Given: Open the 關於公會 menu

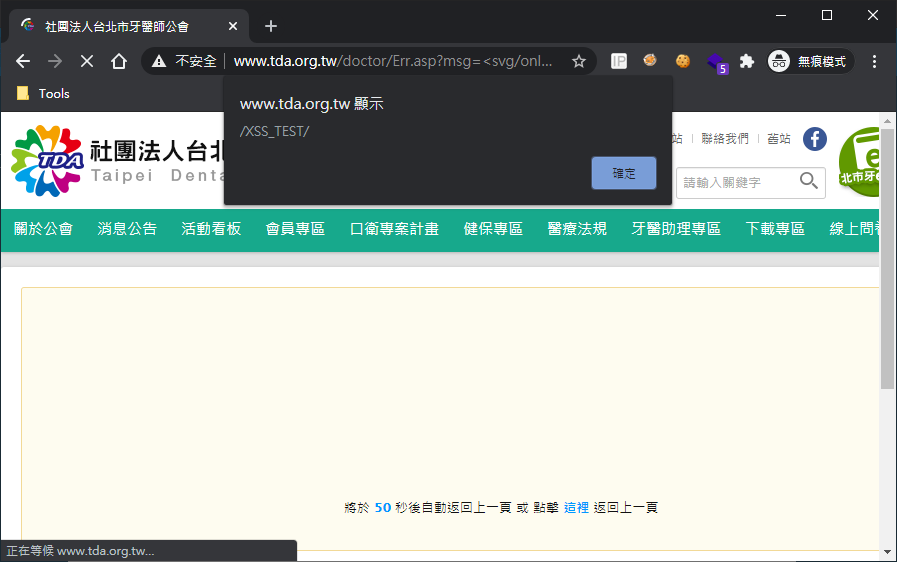Looking at the screenshot, I should (x=43, y=229).
